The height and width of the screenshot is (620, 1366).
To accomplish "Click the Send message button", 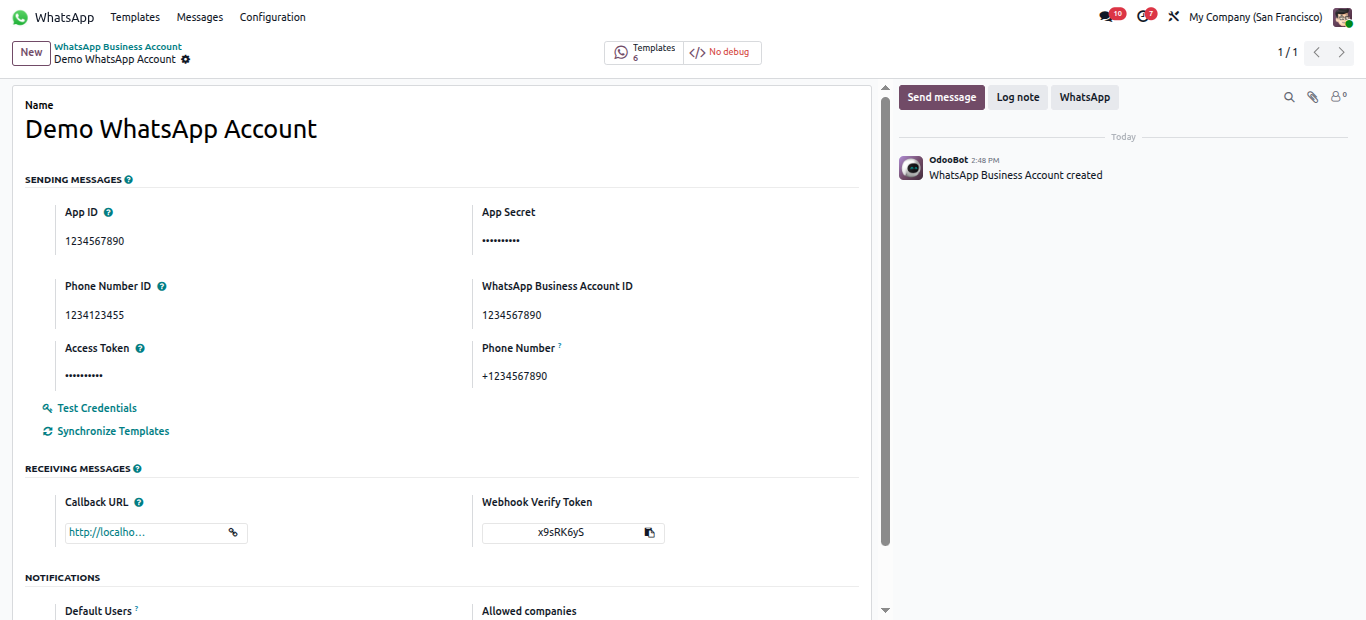I will click(941, 97).
